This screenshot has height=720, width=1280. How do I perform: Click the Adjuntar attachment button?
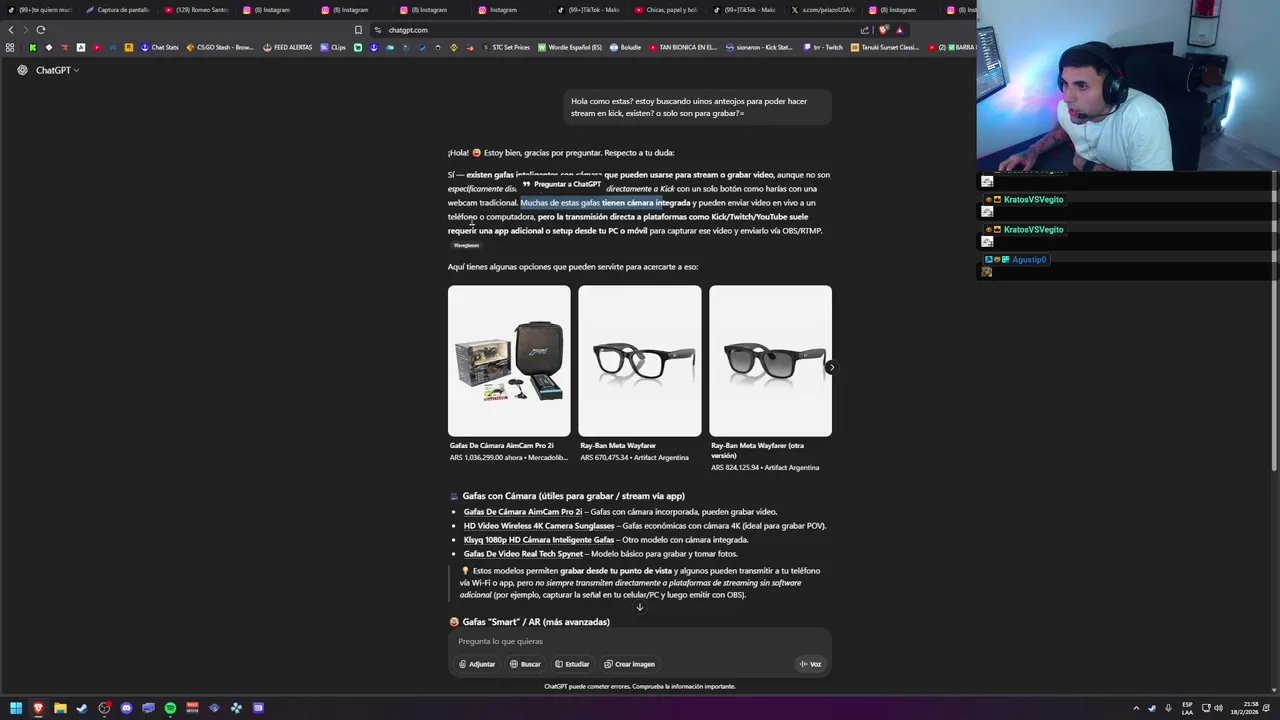[477, 664]
